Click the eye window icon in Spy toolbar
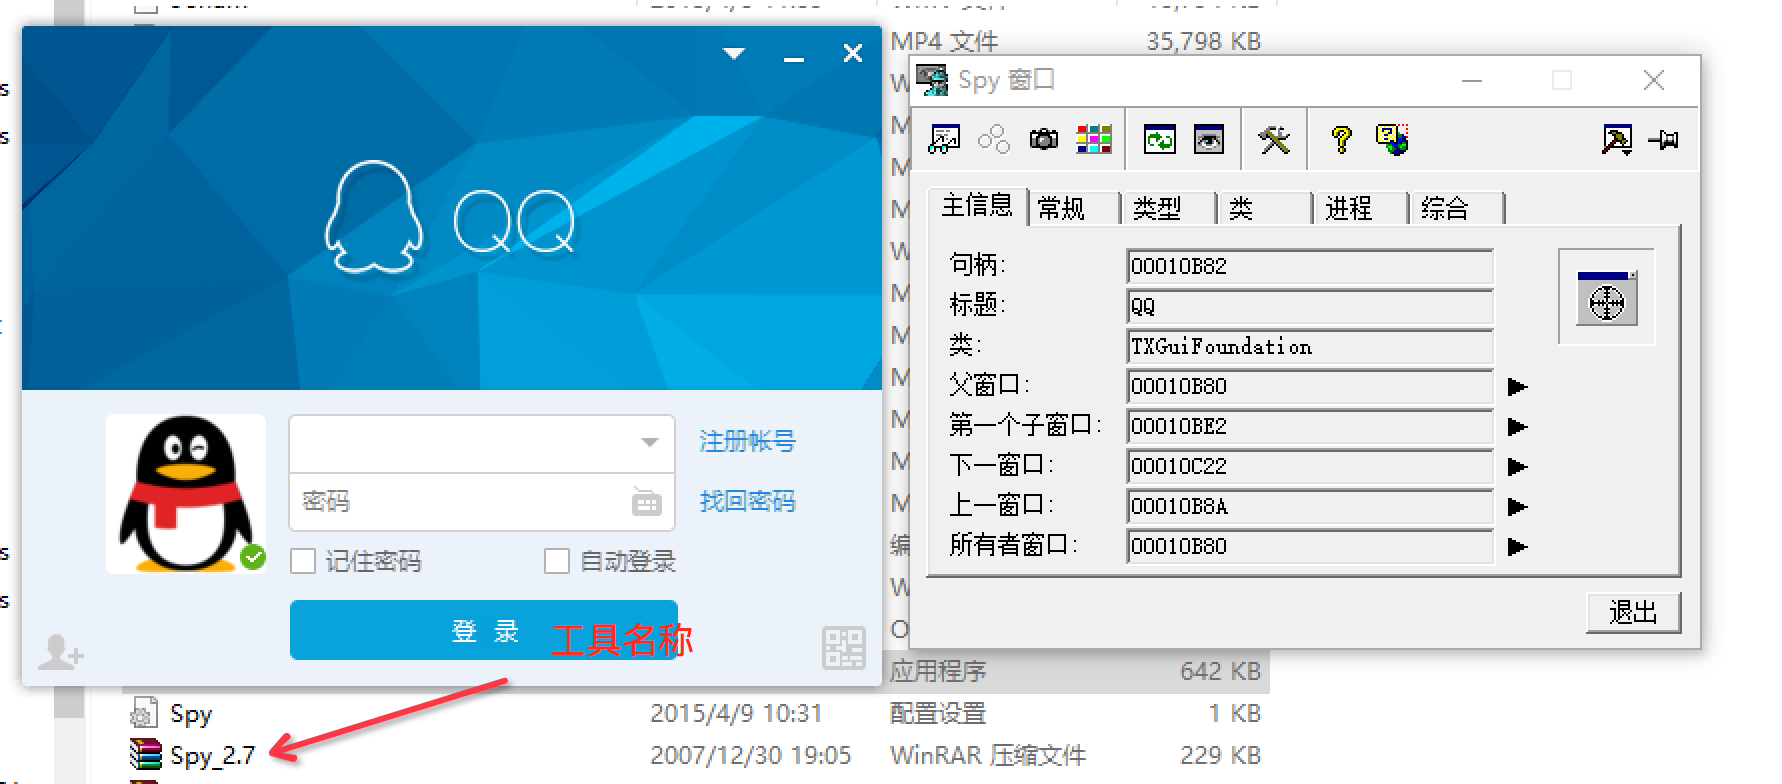Viewport: 1782px width, 784px height. click(1209, 139)
